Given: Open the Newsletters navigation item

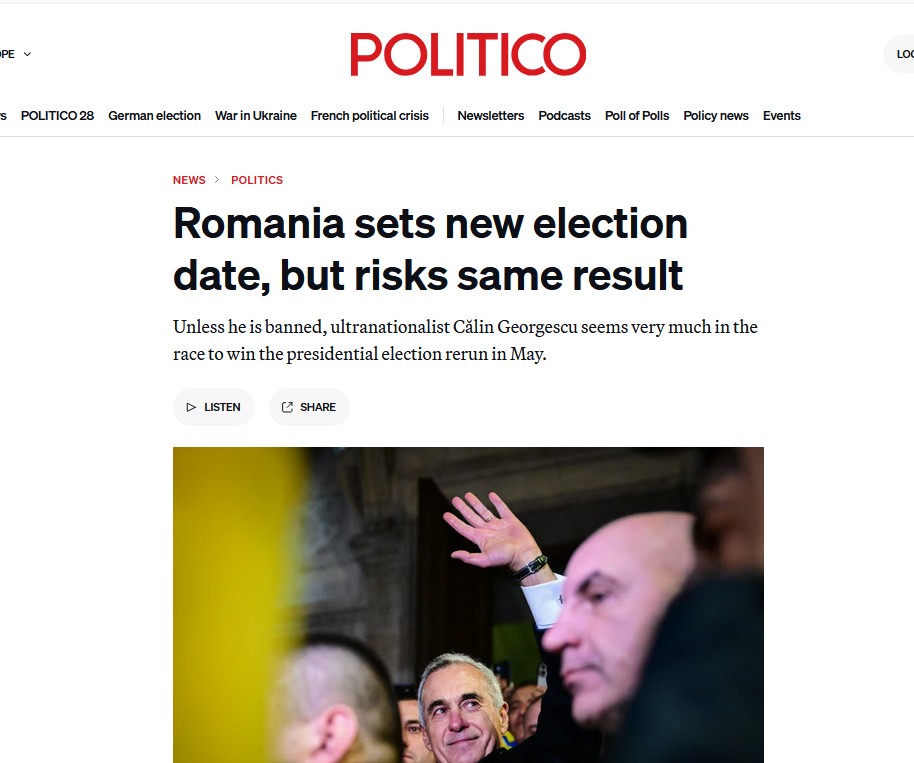Looking at the screenshot, I should [x=490, y=116].
